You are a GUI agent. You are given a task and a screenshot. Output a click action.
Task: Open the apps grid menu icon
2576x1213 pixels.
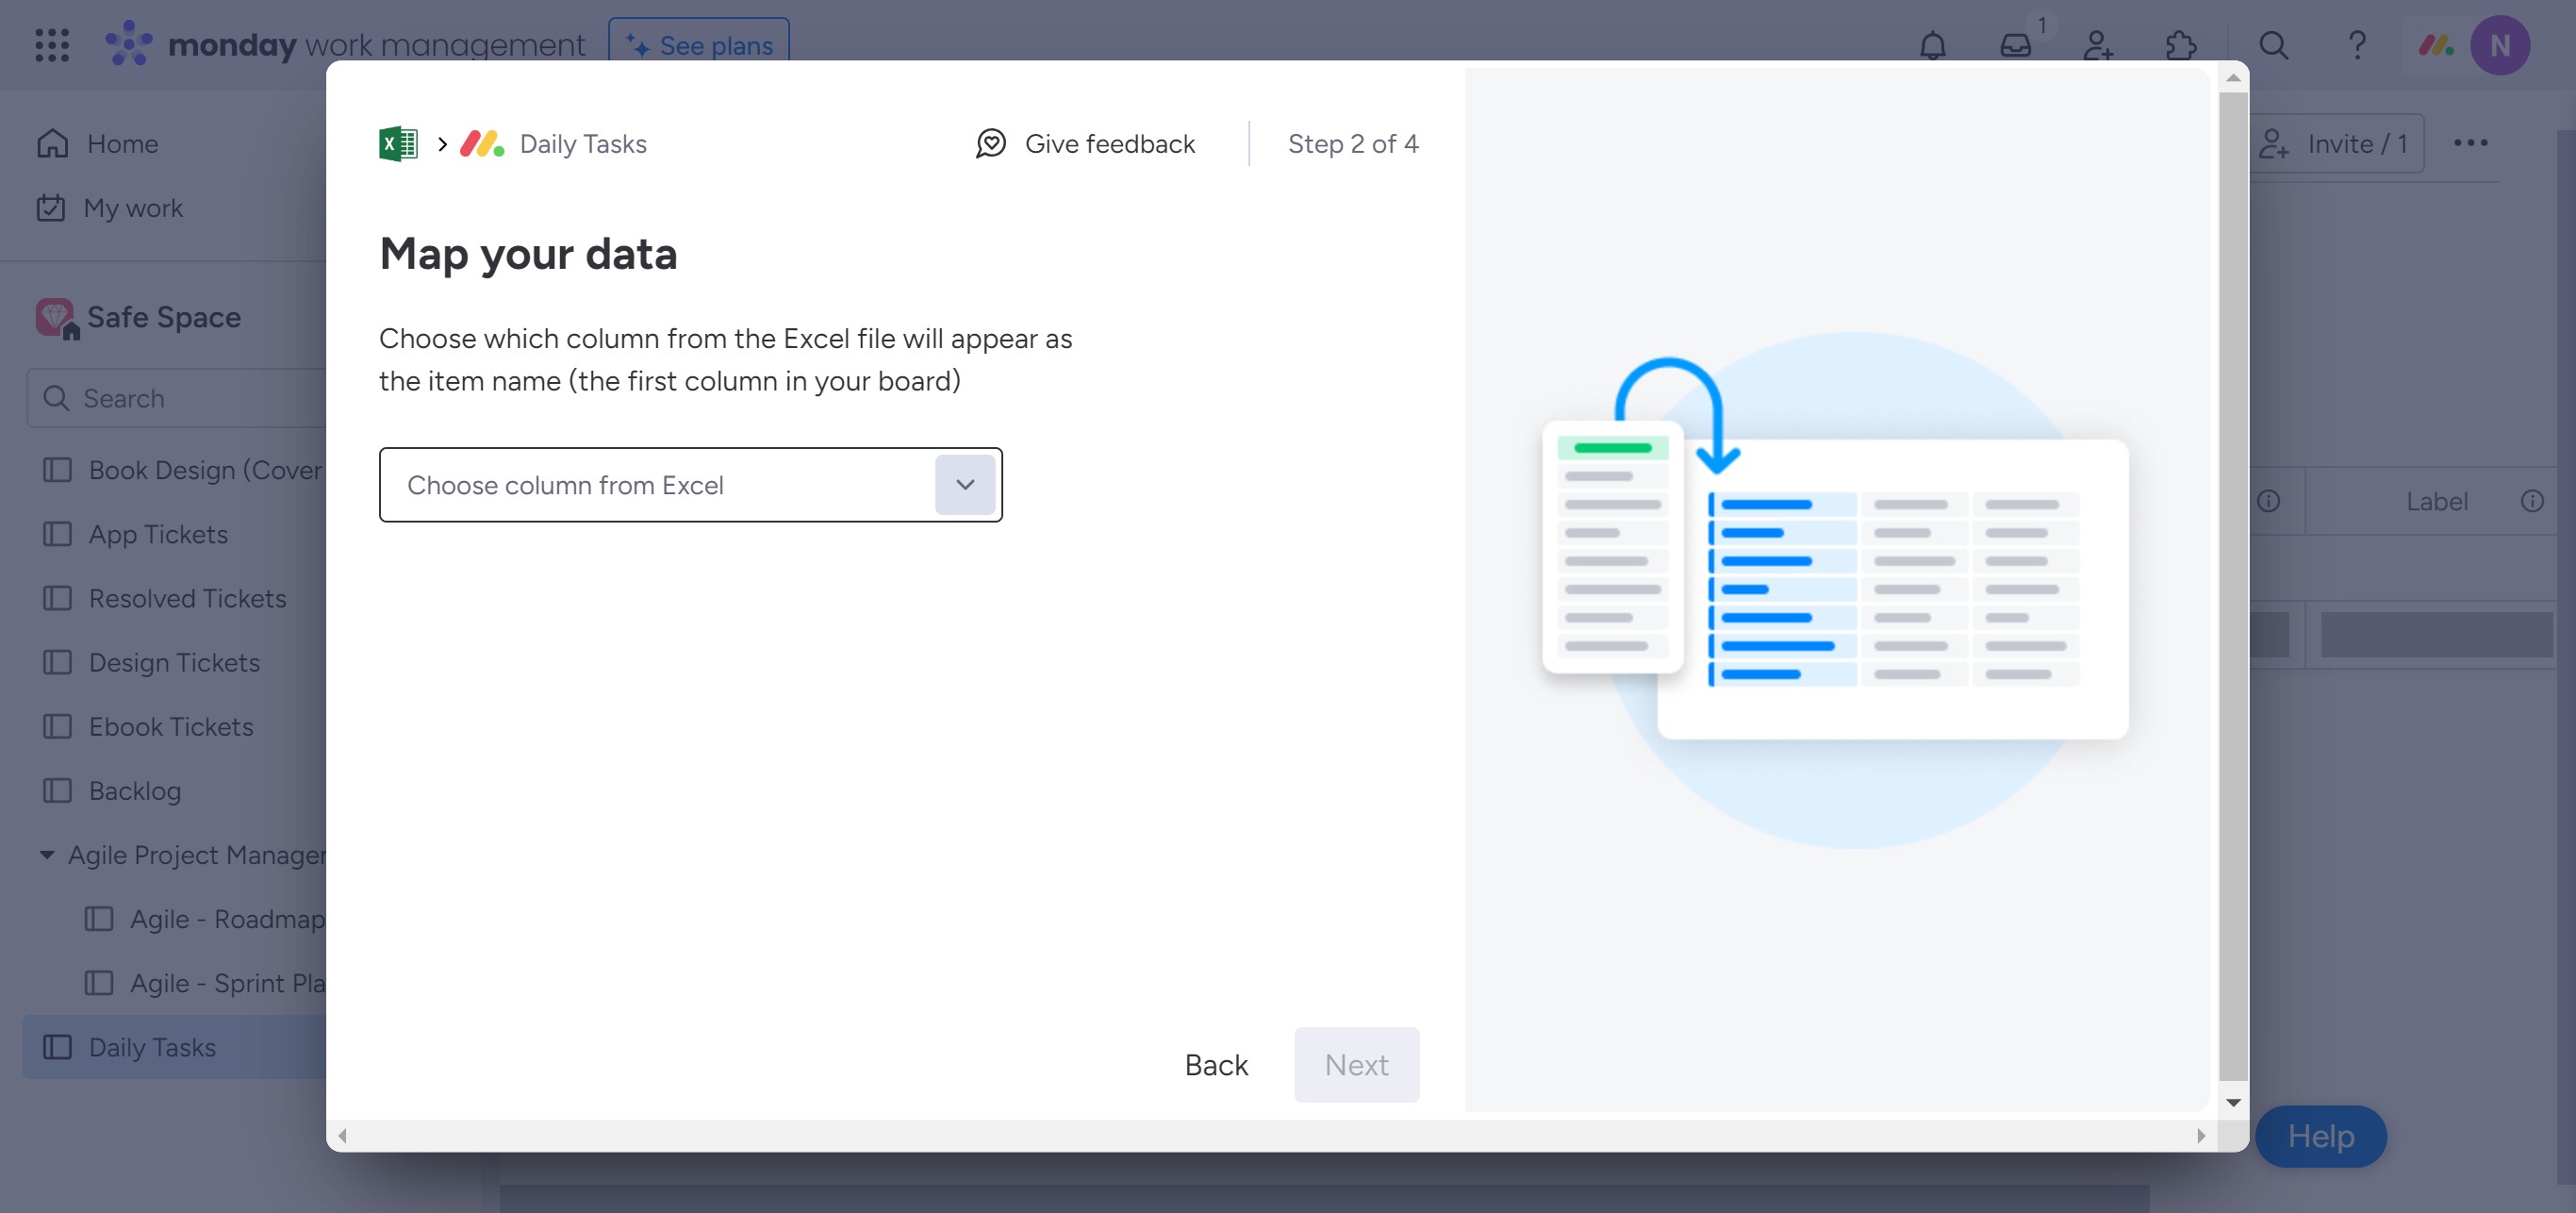pyautogui.click(x=52, y=45)
